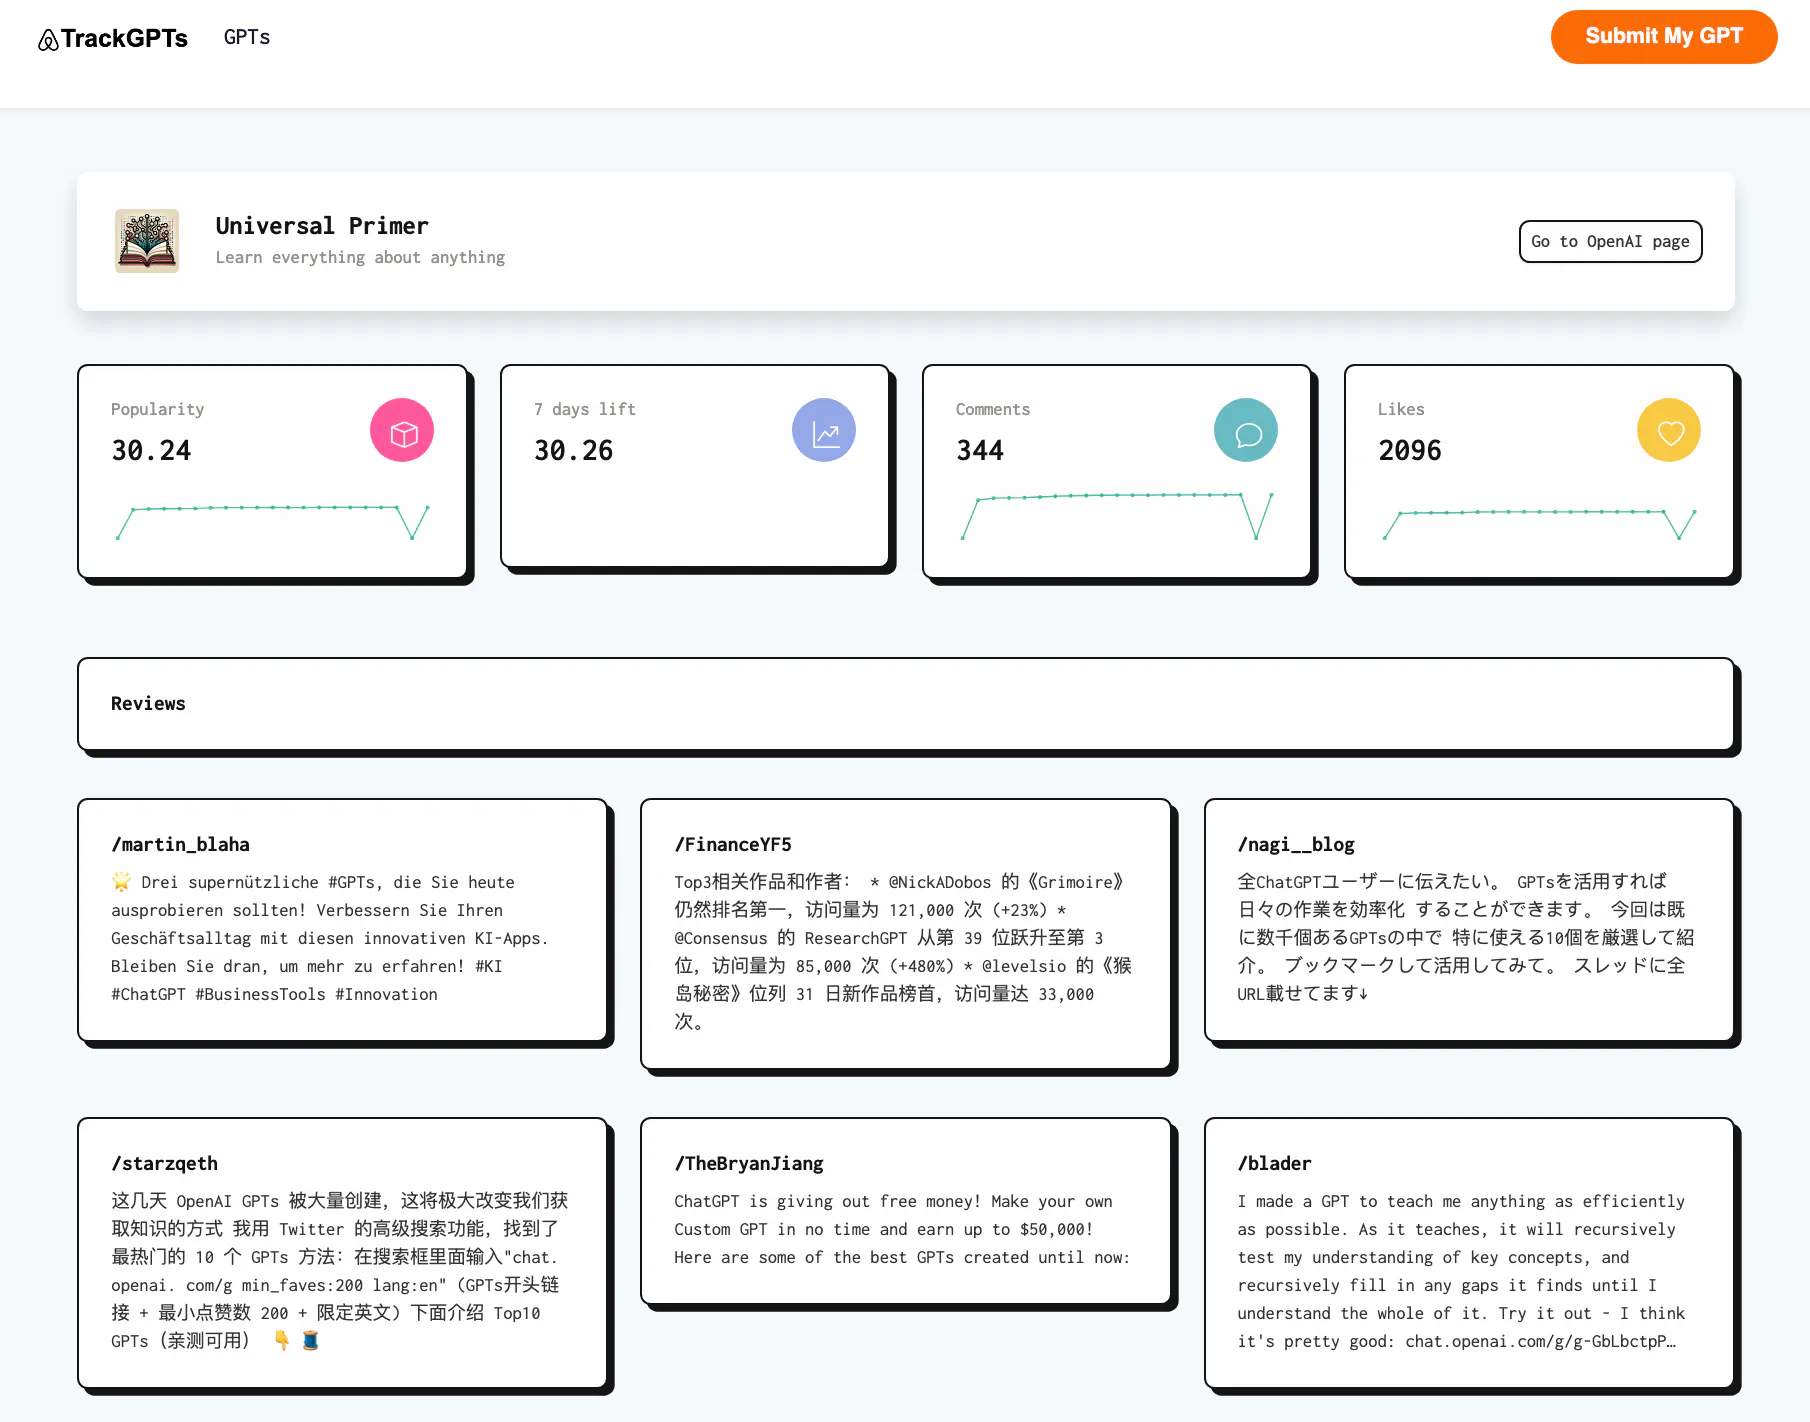Select the Popularity value 30.24
The image size is (1810, 1422).
tap(151, 451)
